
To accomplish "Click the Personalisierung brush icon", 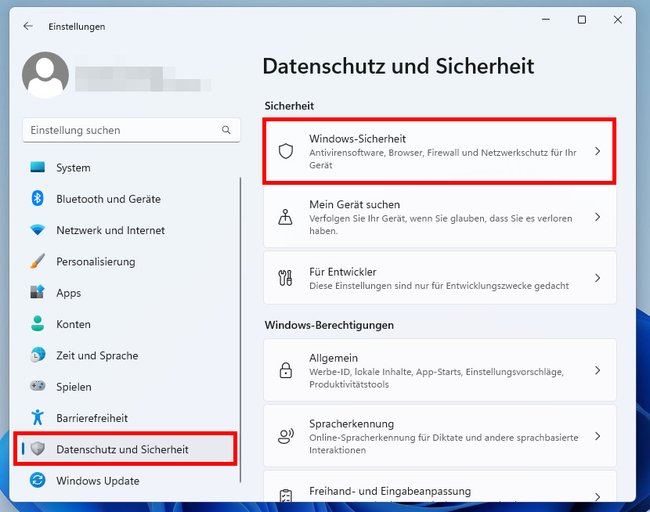I will tap(38, 261).
